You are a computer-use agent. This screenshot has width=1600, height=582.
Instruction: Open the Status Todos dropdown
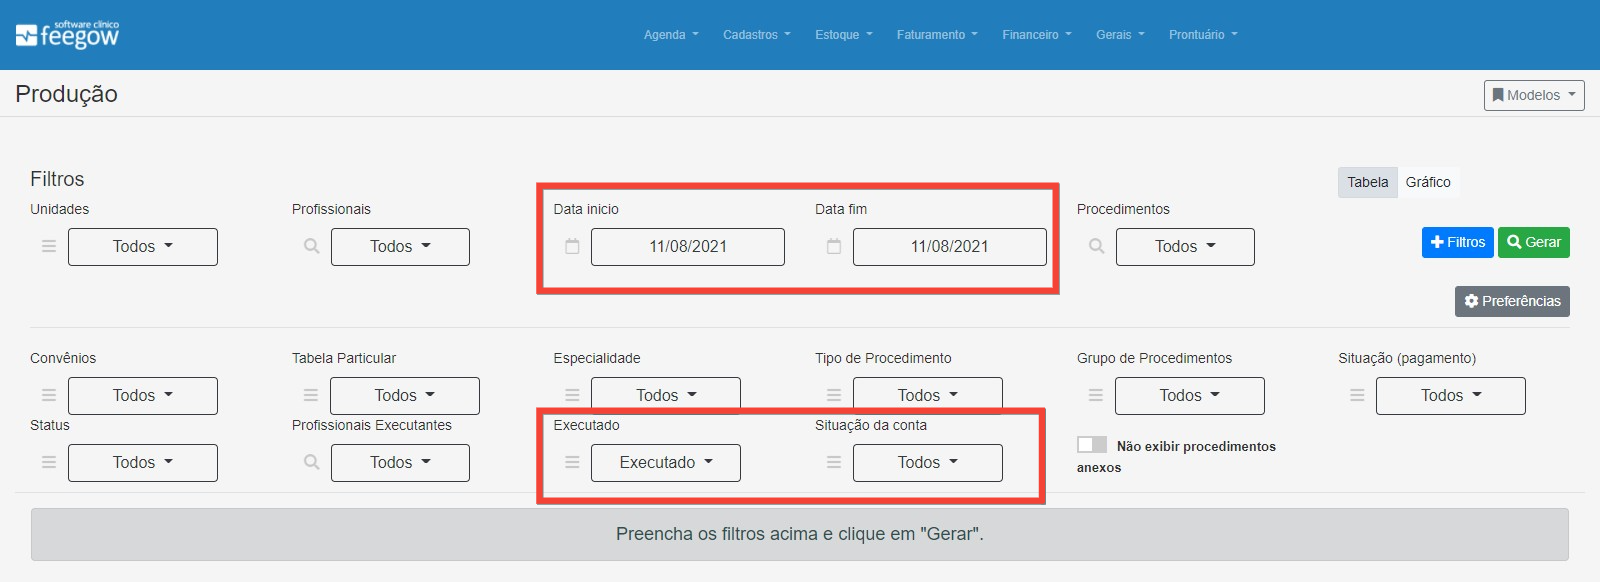[143, 463]
